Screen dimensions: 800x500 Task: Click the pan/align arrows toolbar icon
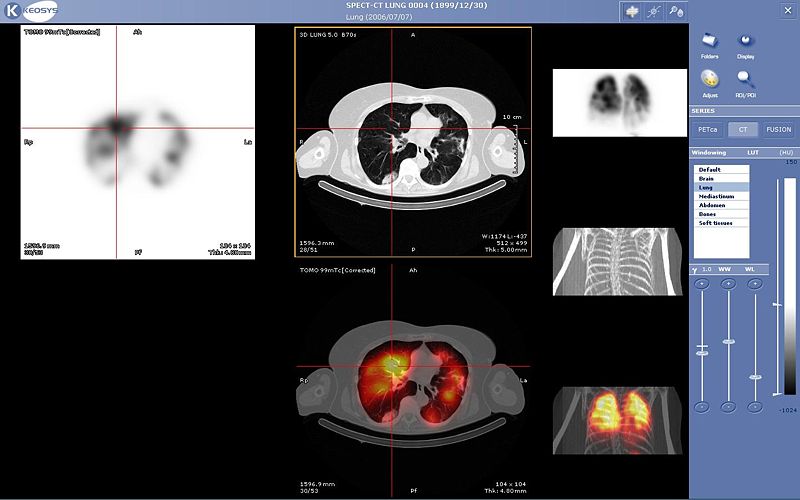632,12
